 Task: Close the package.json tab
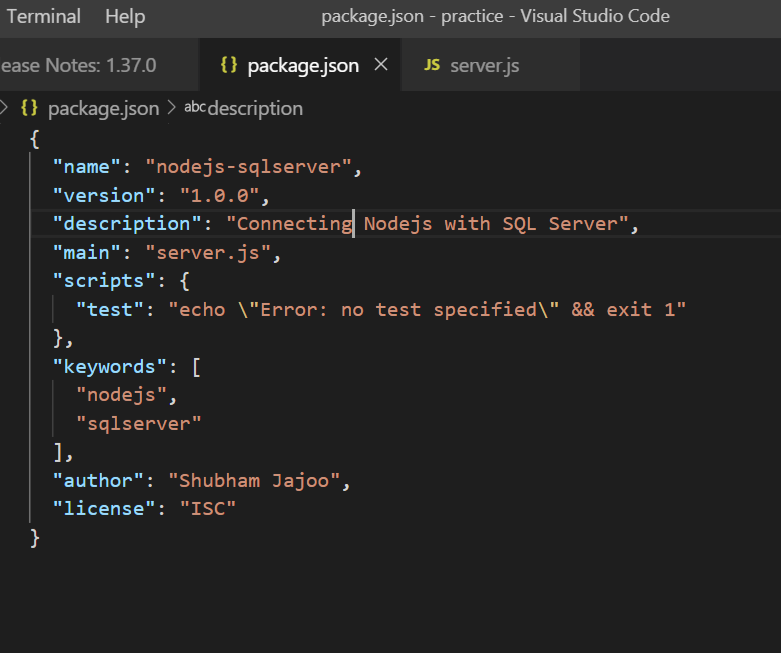[x=381, y=64]
